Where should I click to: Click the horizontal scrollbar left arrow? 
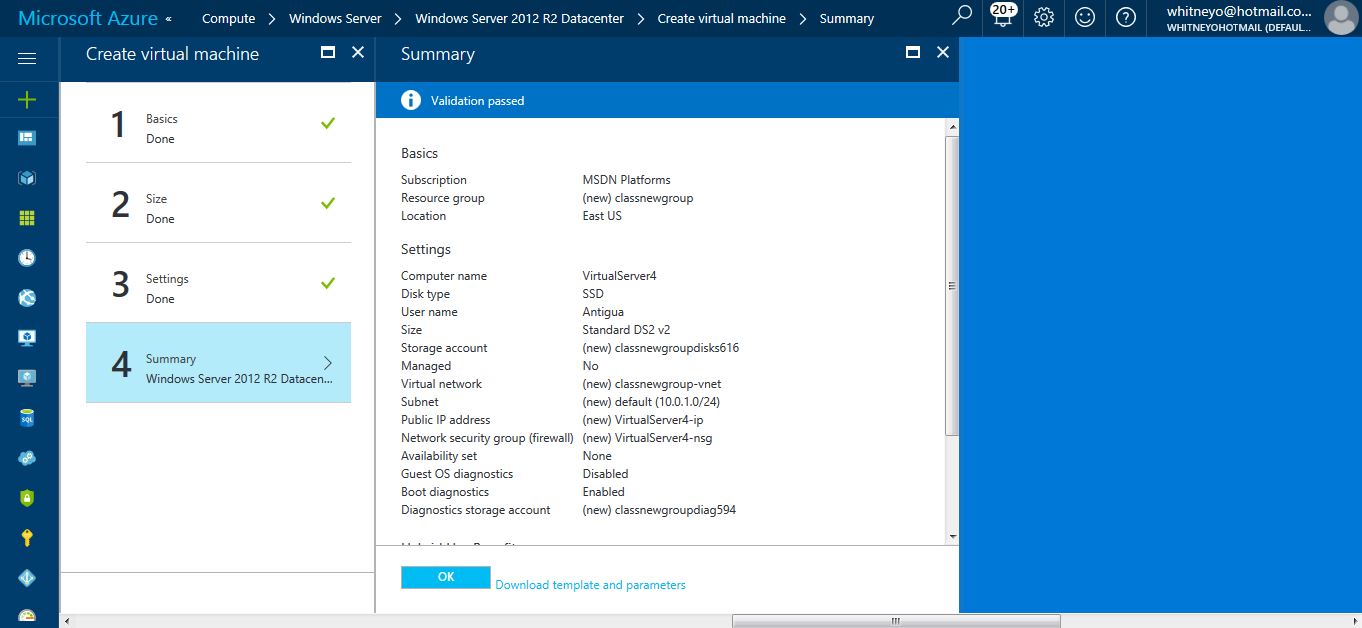[67, 621]
